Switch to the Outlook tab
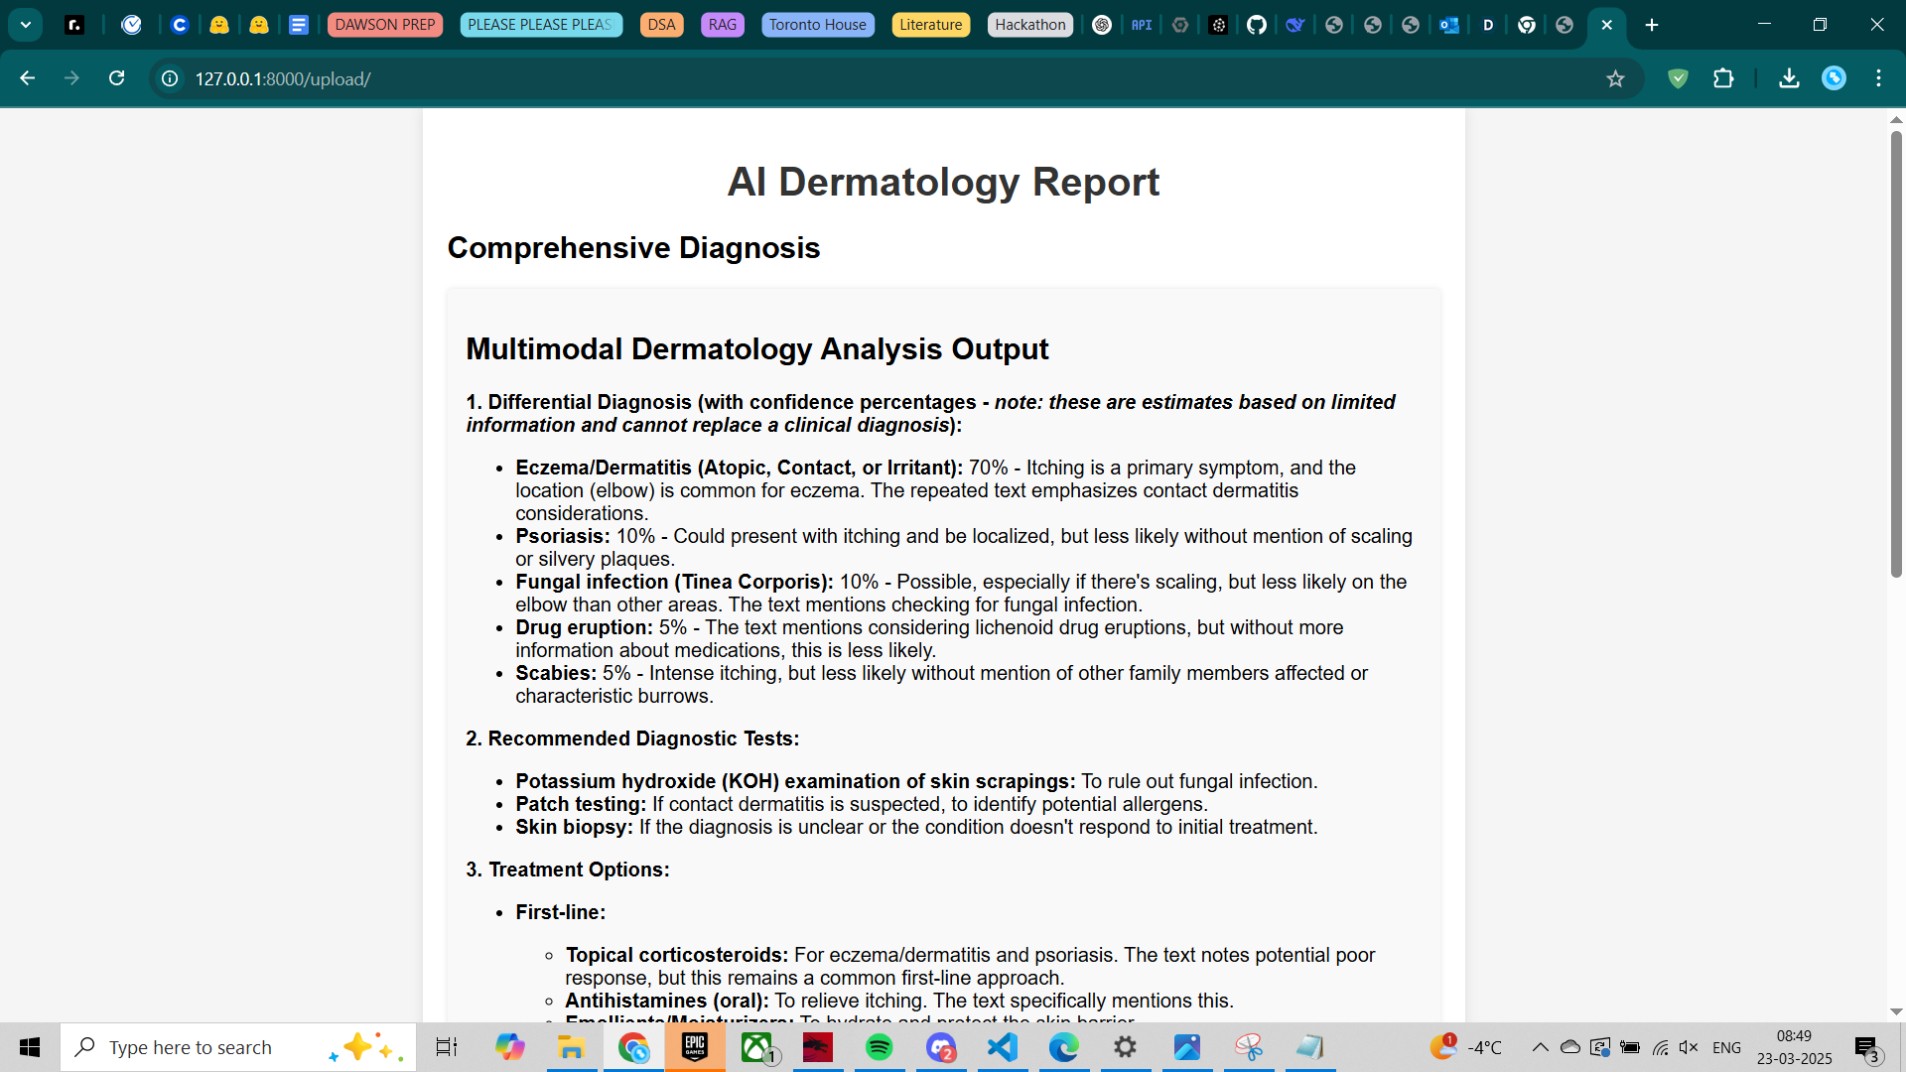 point(1449,25)
